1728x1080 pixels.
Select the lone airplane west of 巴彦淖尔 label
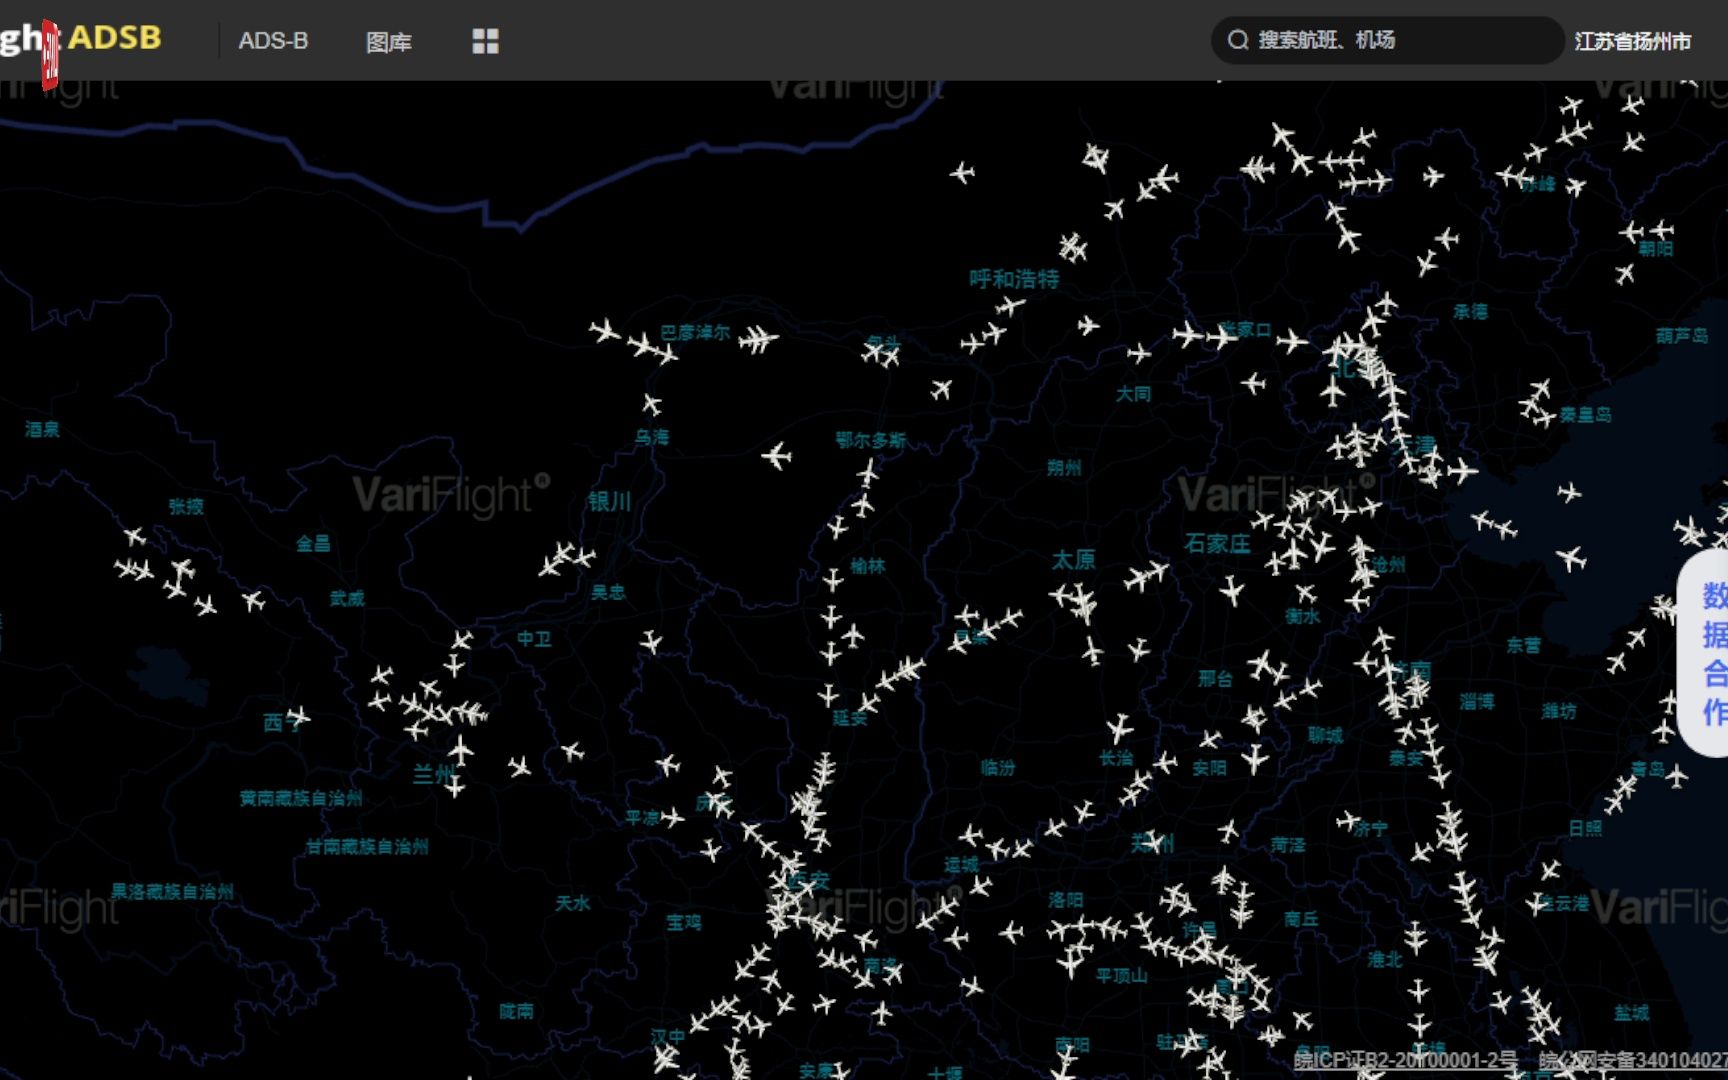[x=604, y=330]
